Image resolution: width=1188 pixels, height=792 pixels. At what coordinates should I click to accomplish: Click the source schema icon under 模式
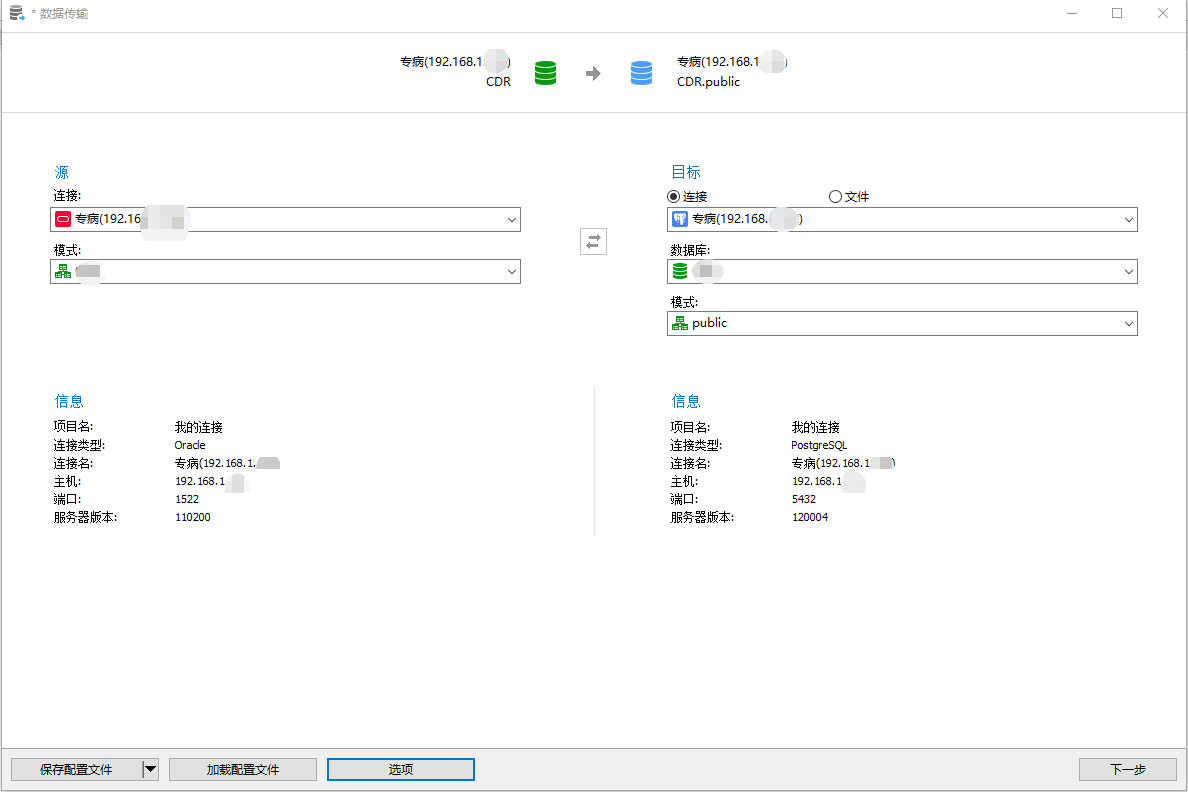click(63, 271)
